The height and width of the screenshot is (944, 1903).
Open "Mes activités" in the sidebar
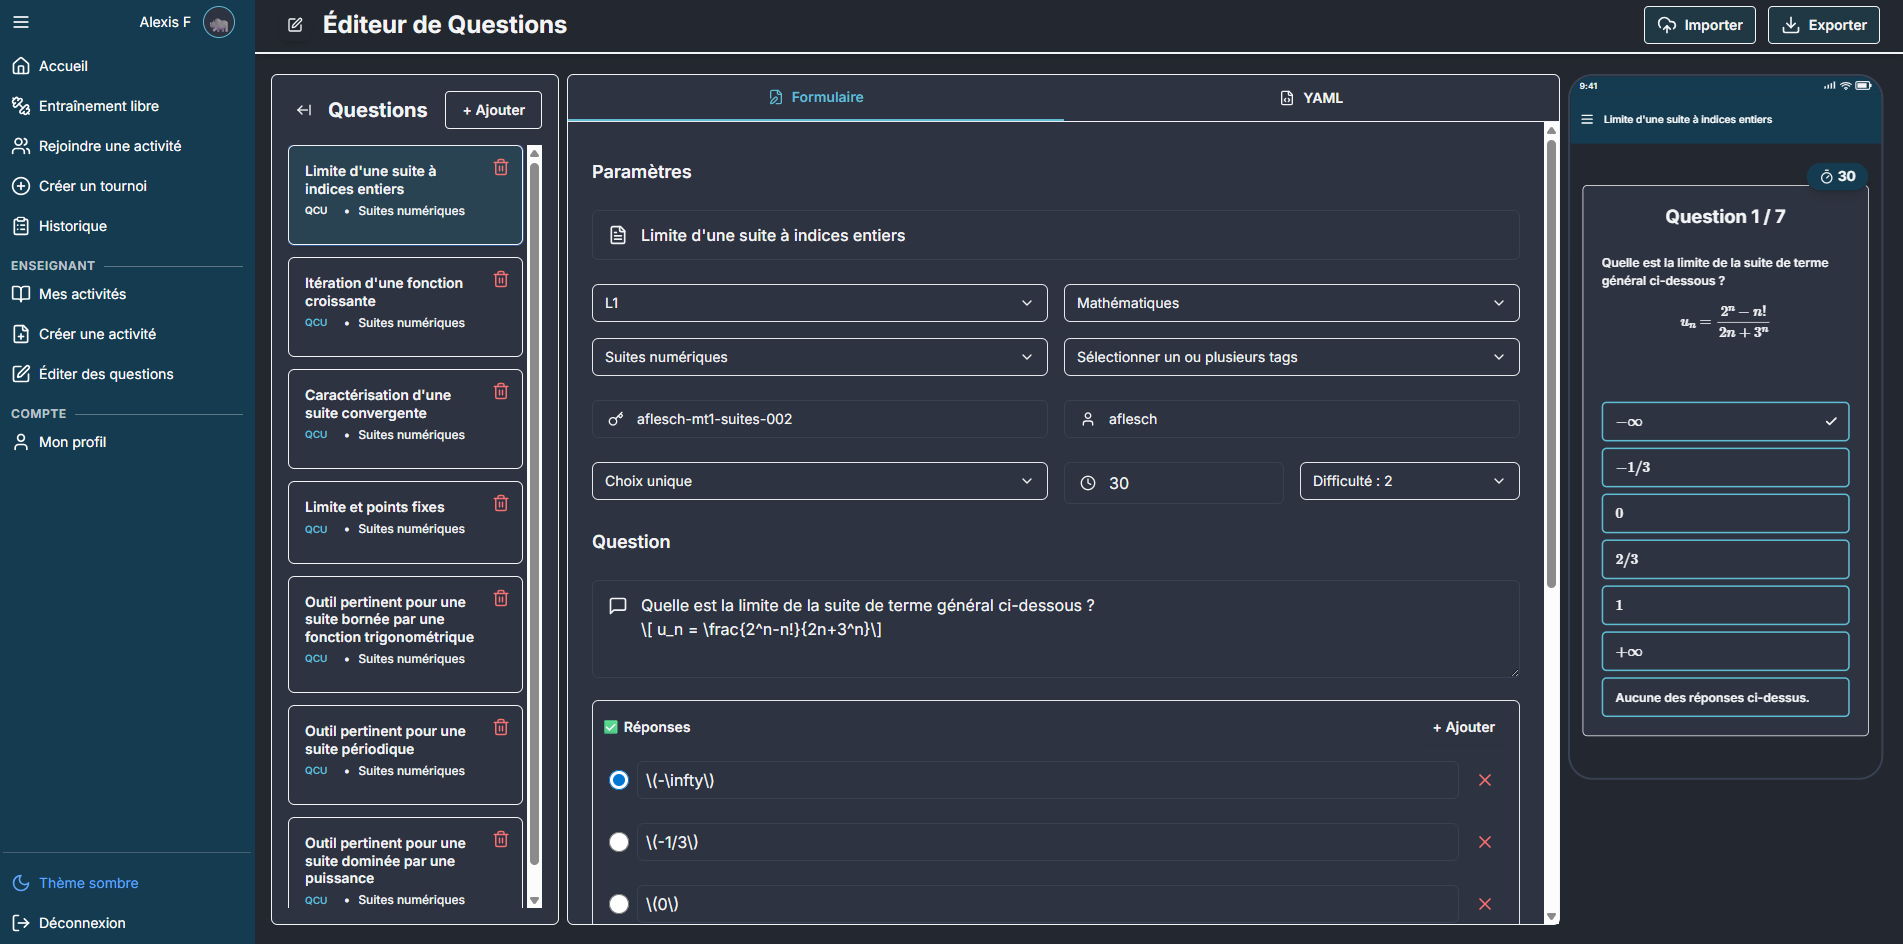tap(82, 293)
